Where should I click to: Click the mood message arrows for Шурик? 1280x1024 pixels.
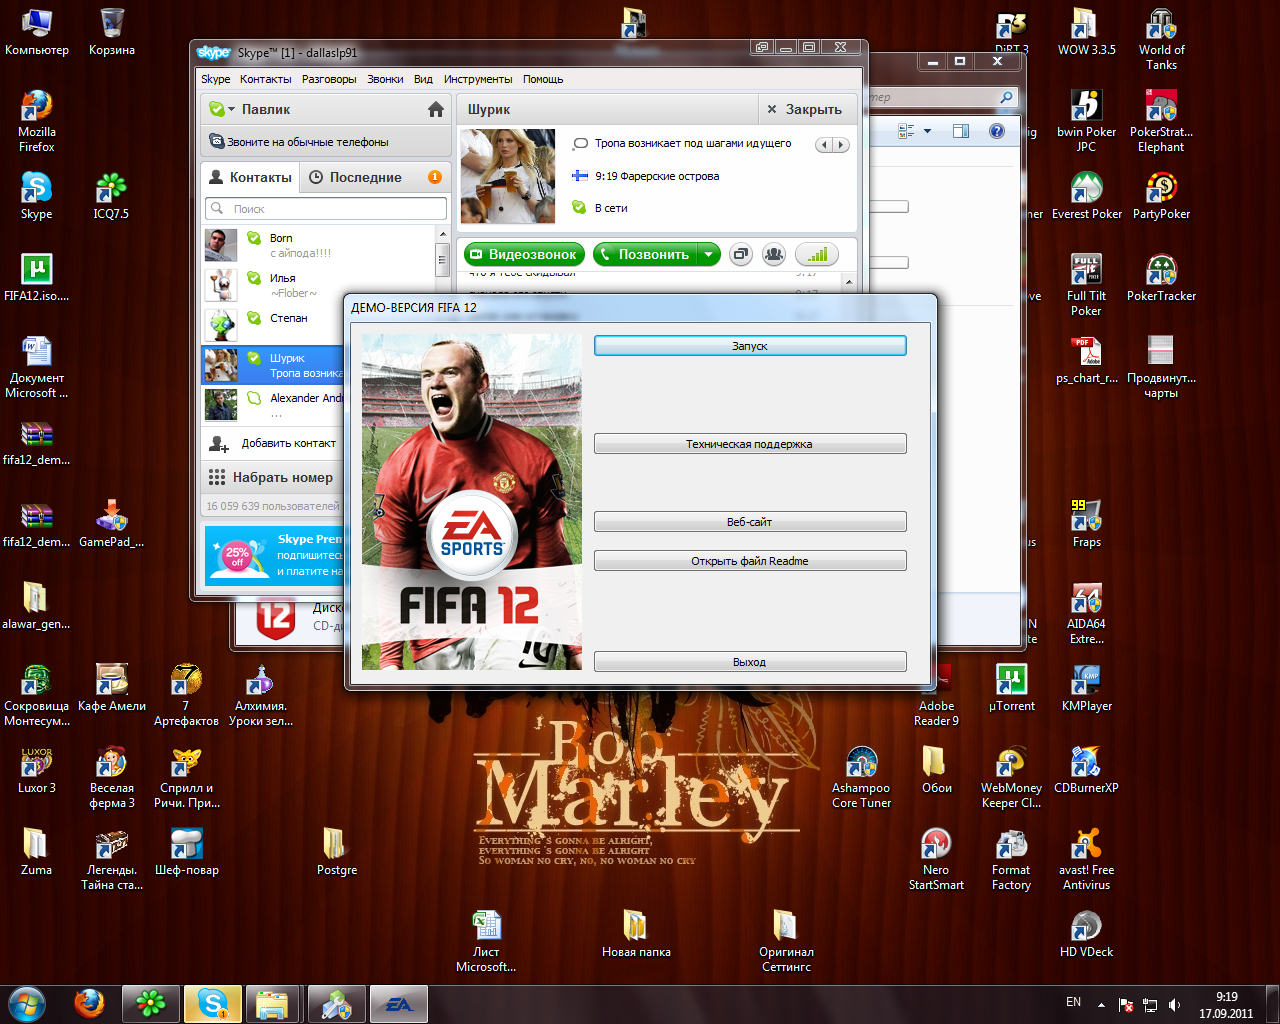(x=832, y=145)
